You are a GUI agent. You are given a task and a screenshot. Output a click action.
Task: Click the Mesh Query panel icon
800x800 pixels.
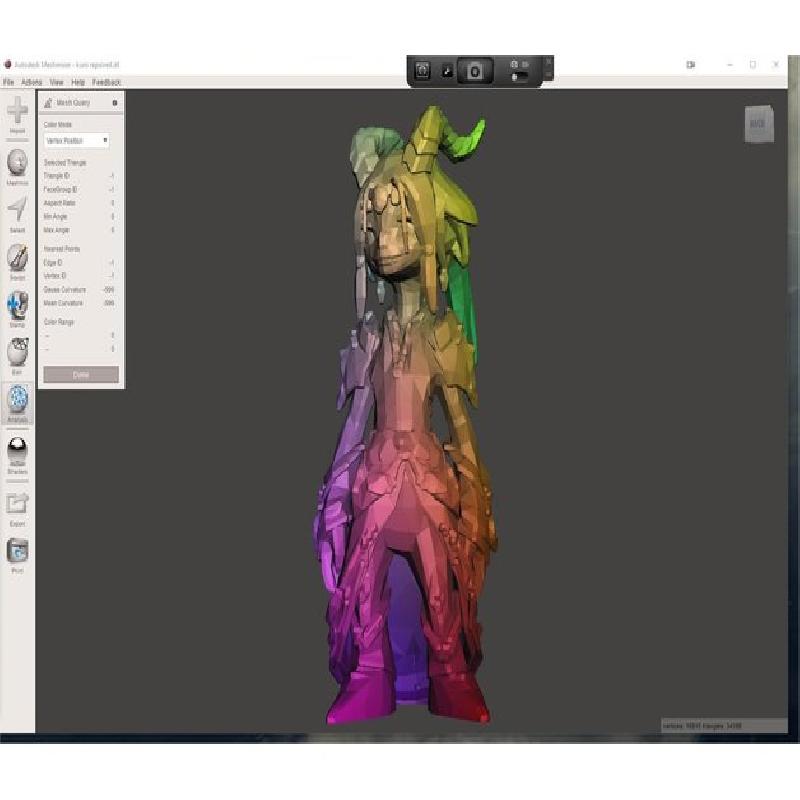[x=48, y=103]
